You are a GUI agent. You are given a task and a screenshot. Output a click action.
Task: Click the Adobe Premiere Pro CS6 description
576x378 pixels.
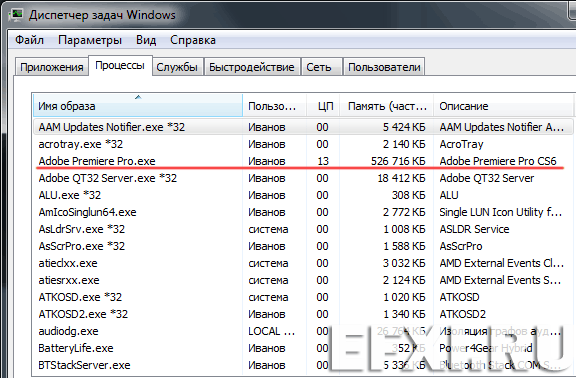[x=498, y=161]
